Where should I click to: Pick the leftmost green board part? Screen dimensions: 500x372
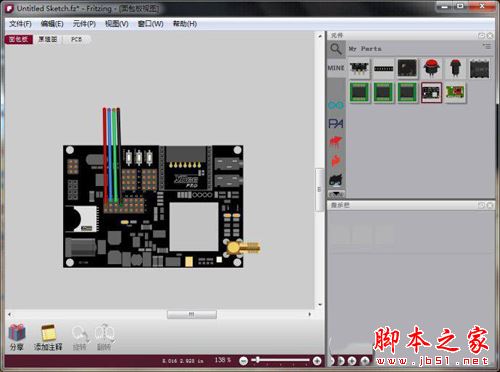[x=359, y=92]
